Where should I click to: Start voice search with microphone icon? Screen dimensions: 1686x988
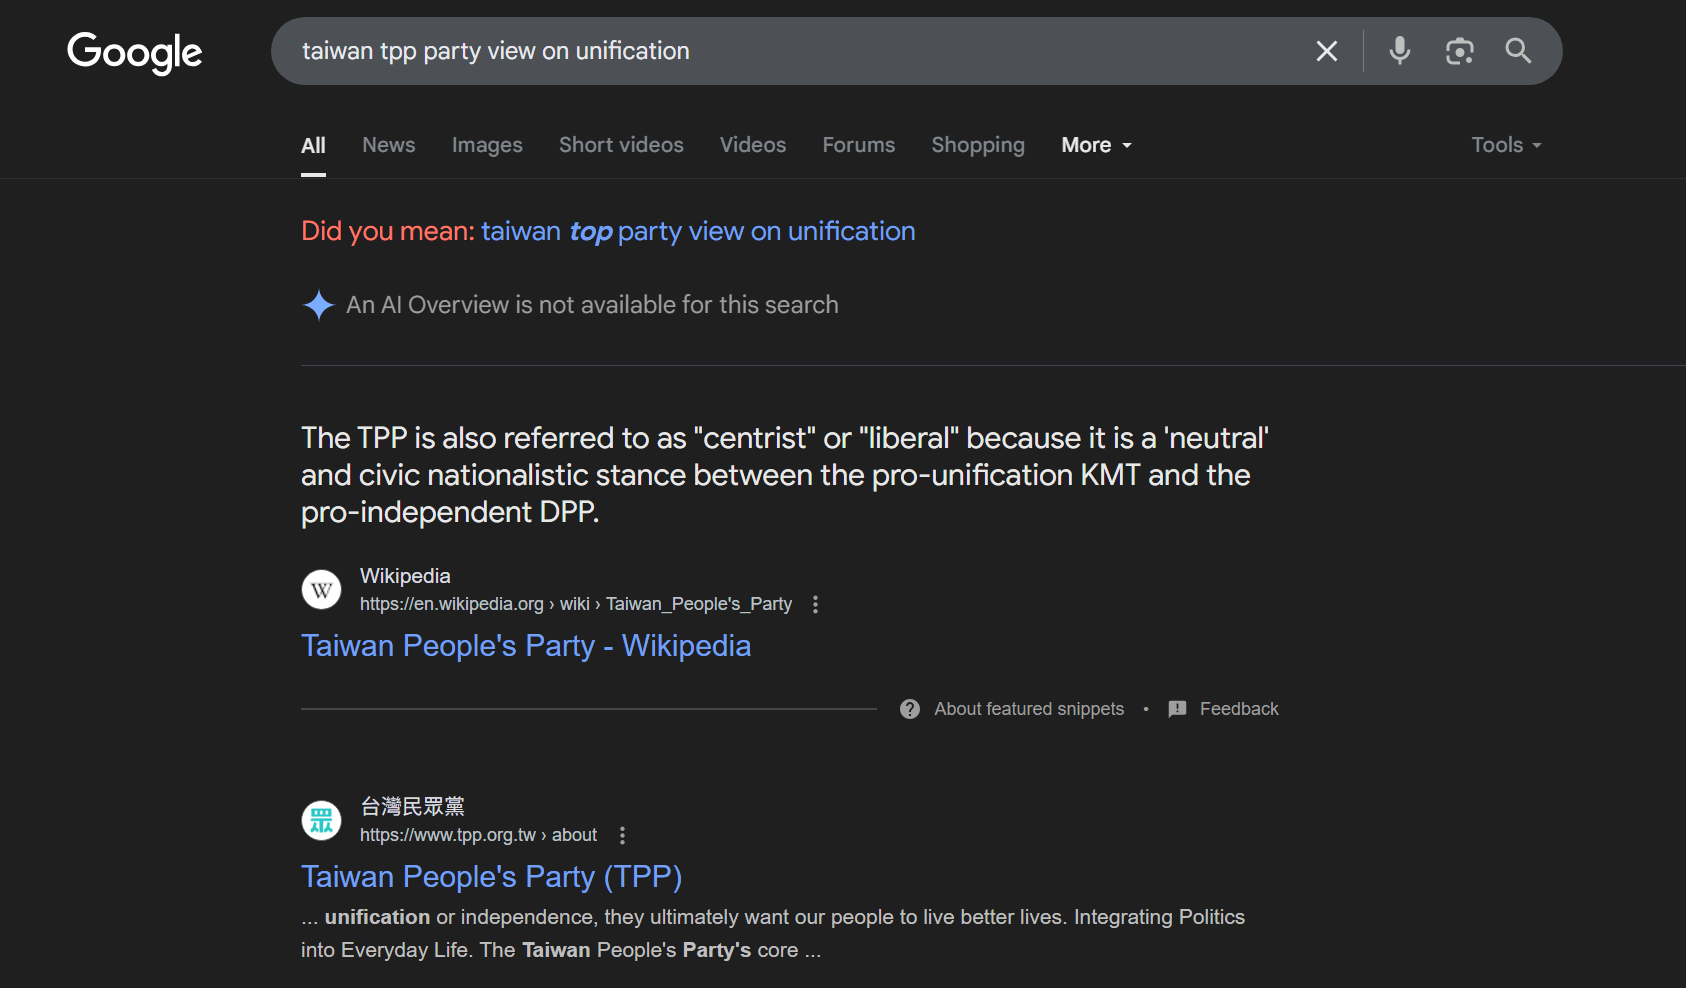pos(1399,51)
